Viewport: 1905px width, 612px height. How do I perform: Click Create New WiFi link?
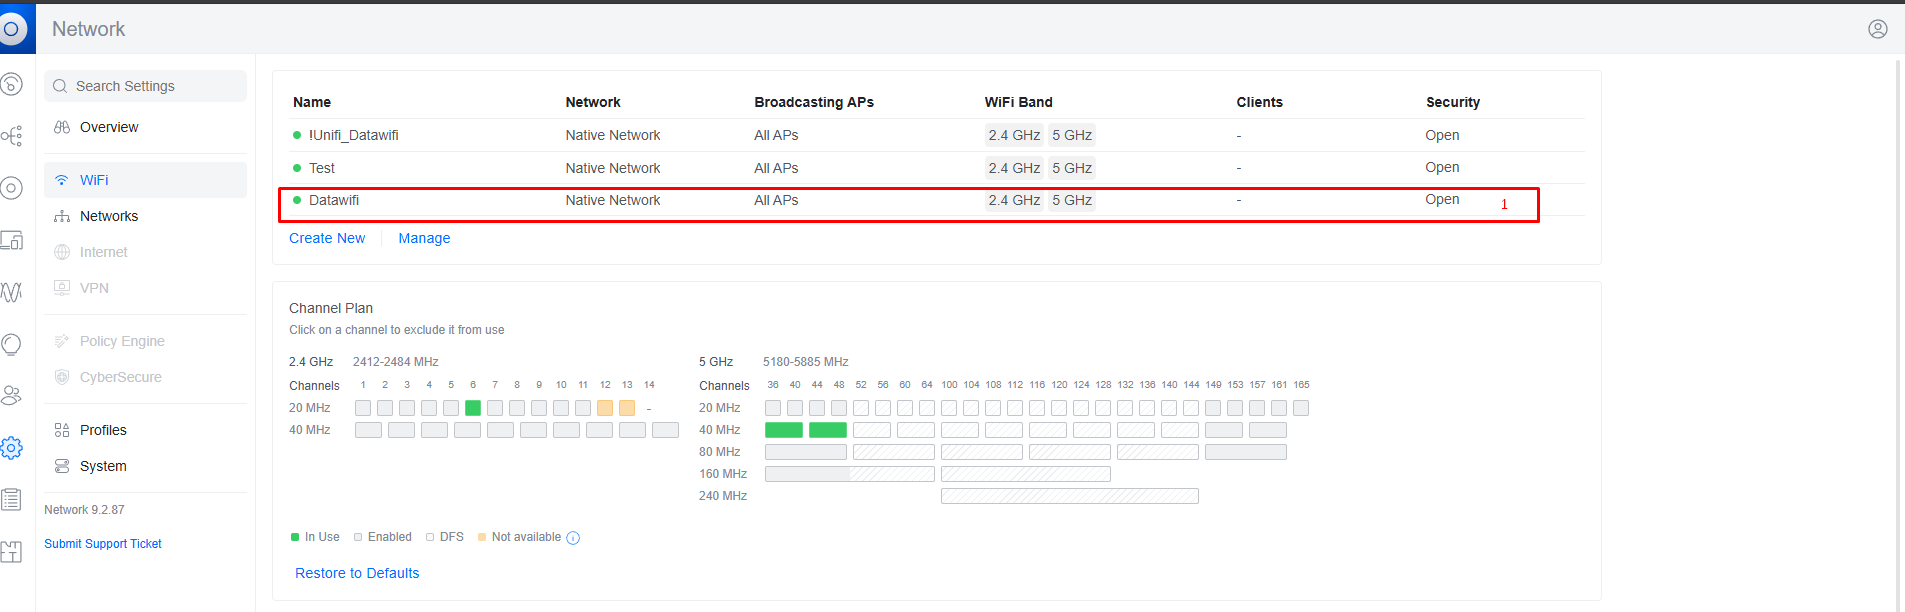pyautogui.click(x=327, y=238)
